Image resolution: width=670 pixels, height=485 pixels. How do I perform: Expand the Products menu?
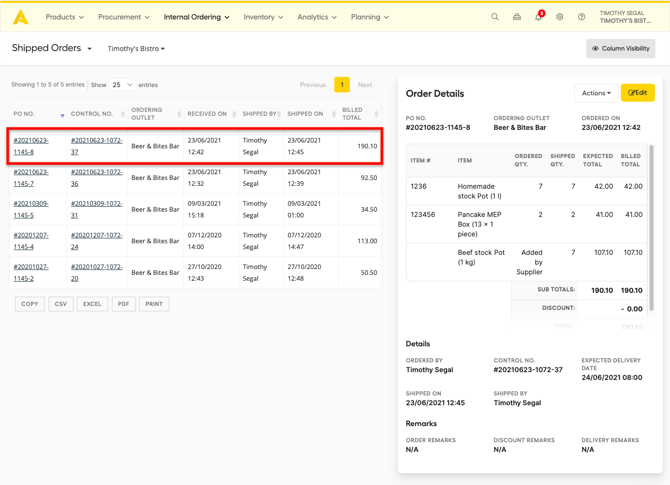point(65,17)
